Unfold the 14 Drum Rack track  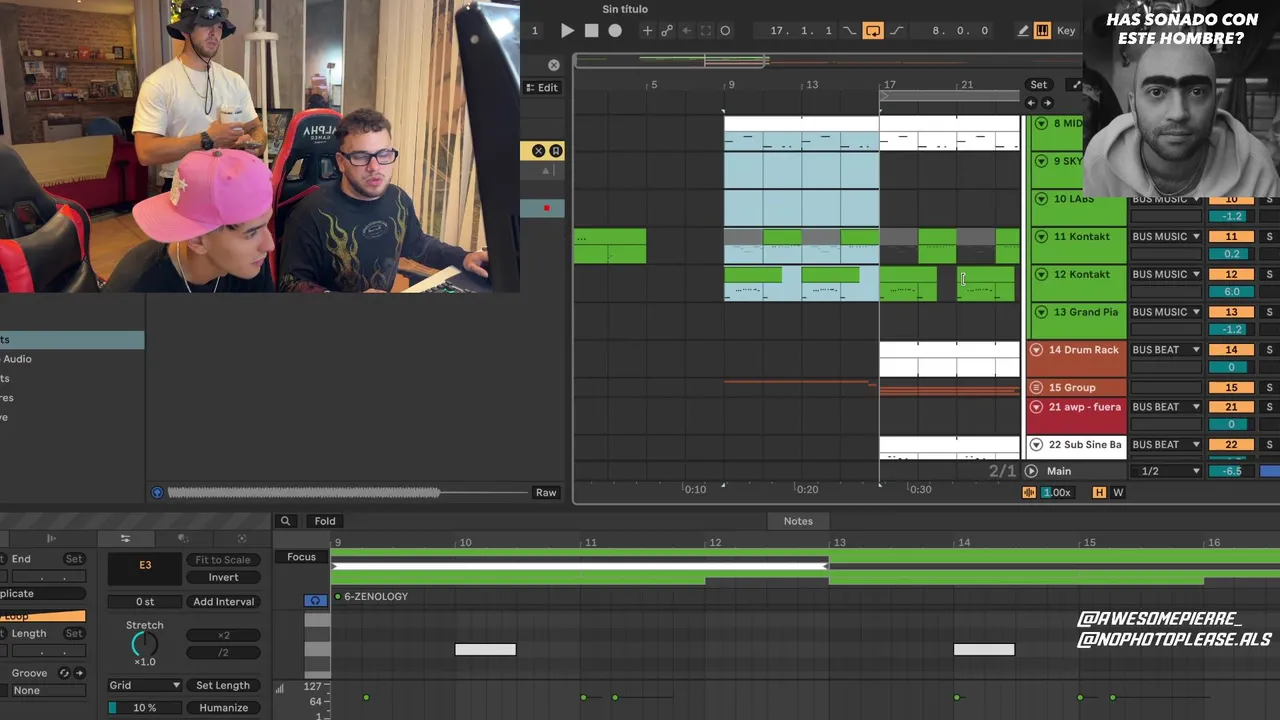tap(1036, 350)
